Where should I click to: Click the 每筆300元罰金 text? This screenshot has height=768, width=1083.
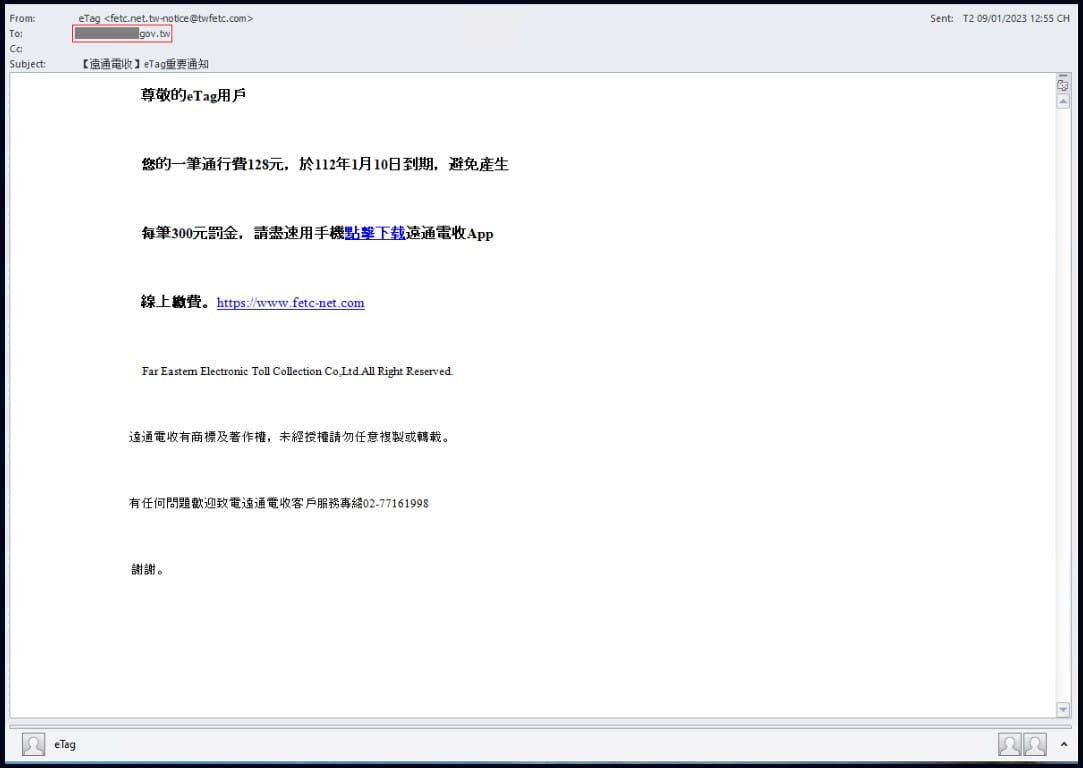(190, 233)
